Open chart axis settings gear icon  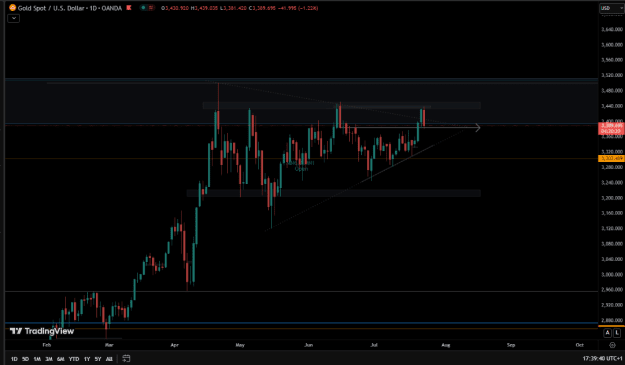pyautogui.click(x=612, y=345)
